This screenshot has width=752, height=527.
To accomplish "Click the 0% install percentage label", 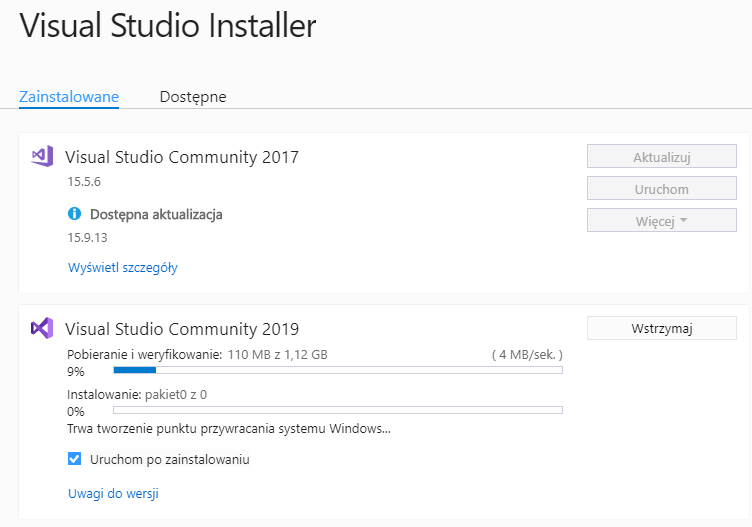I will 76,412.
